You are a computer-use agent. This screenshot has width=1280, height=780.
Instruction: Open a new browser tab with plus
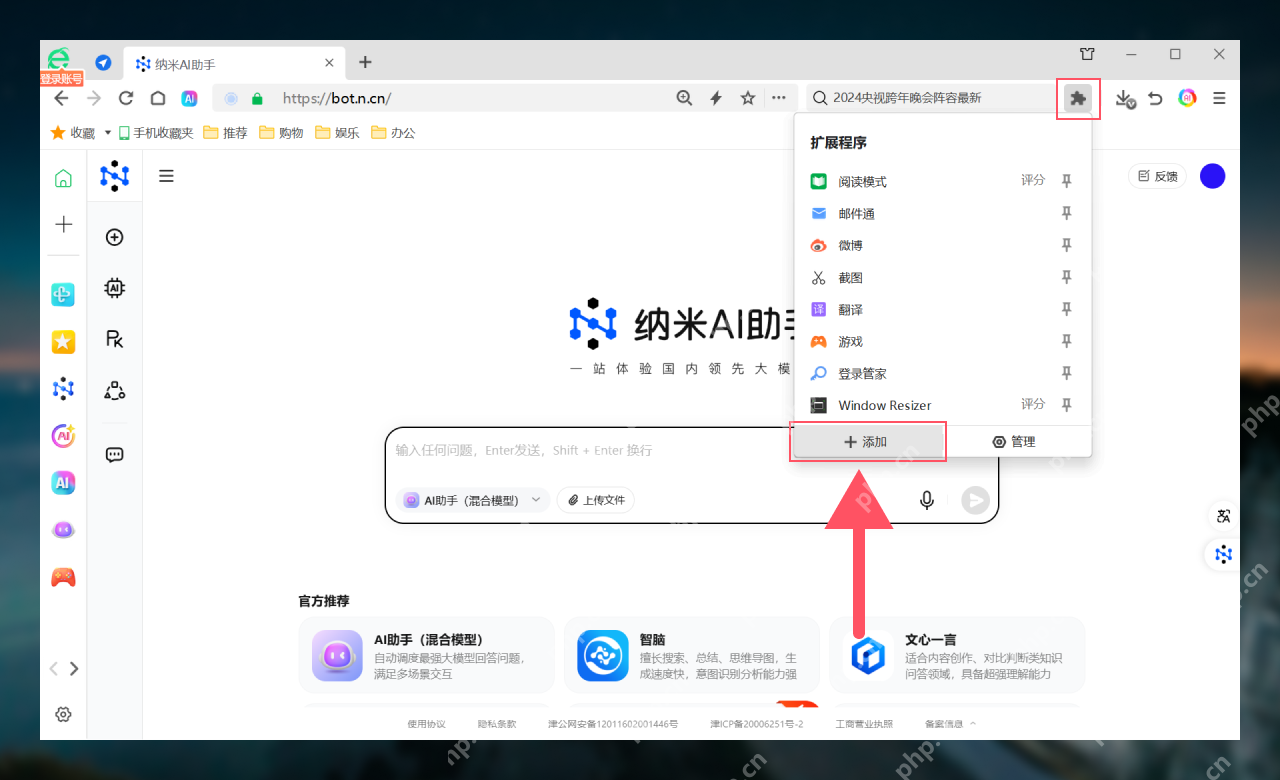[x=365, y=62]
